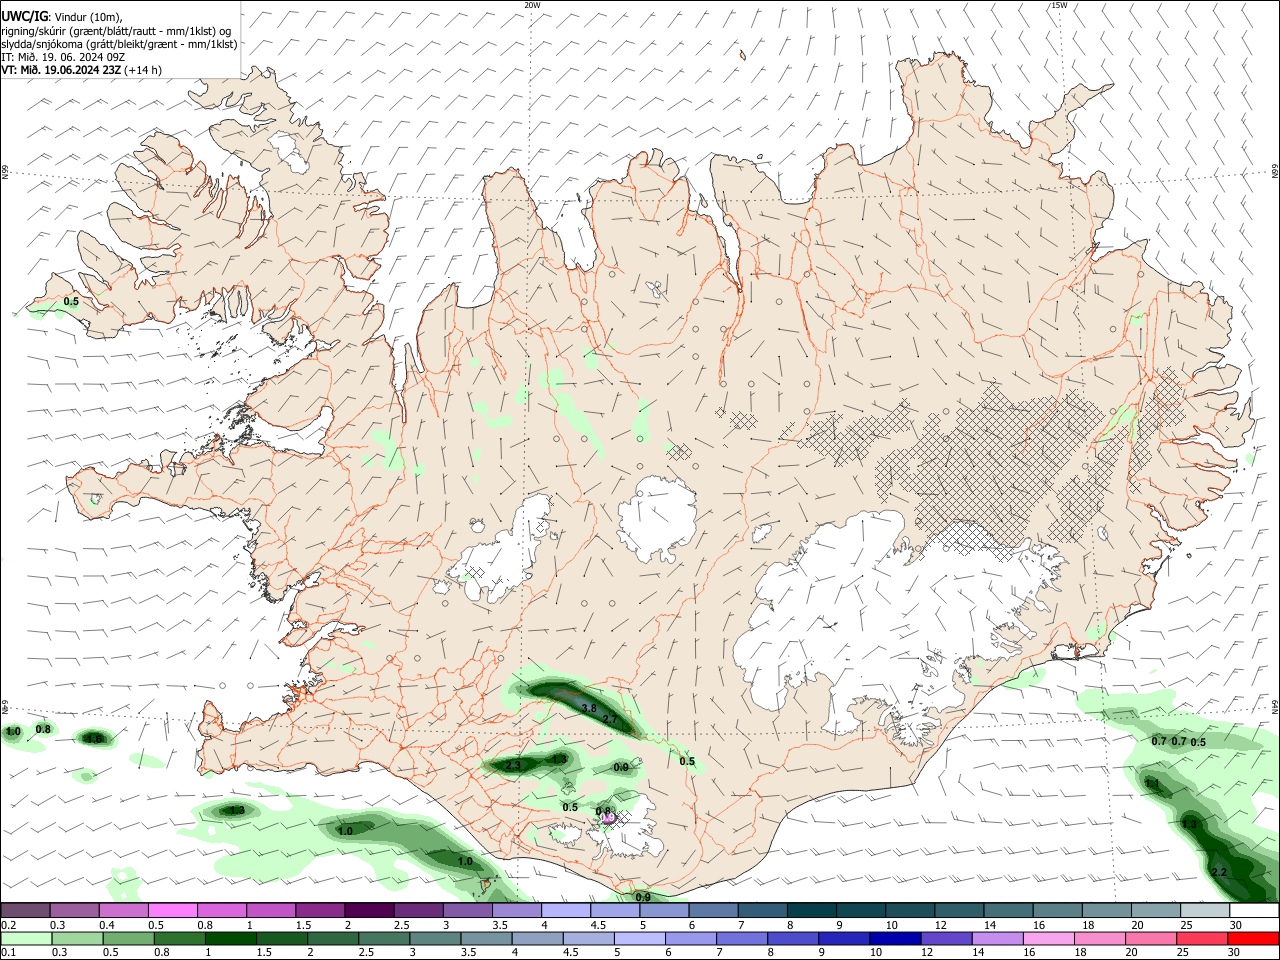Pick the bright red swatch after rain label 30
1280x960 pixels.
pyautogui.click(x=1253, y=938)
